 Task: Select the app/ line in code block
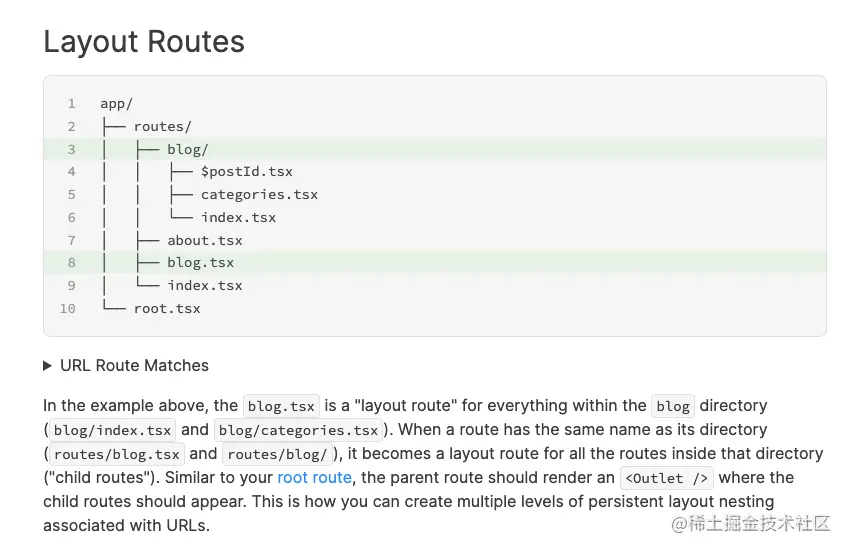(116, 104)
